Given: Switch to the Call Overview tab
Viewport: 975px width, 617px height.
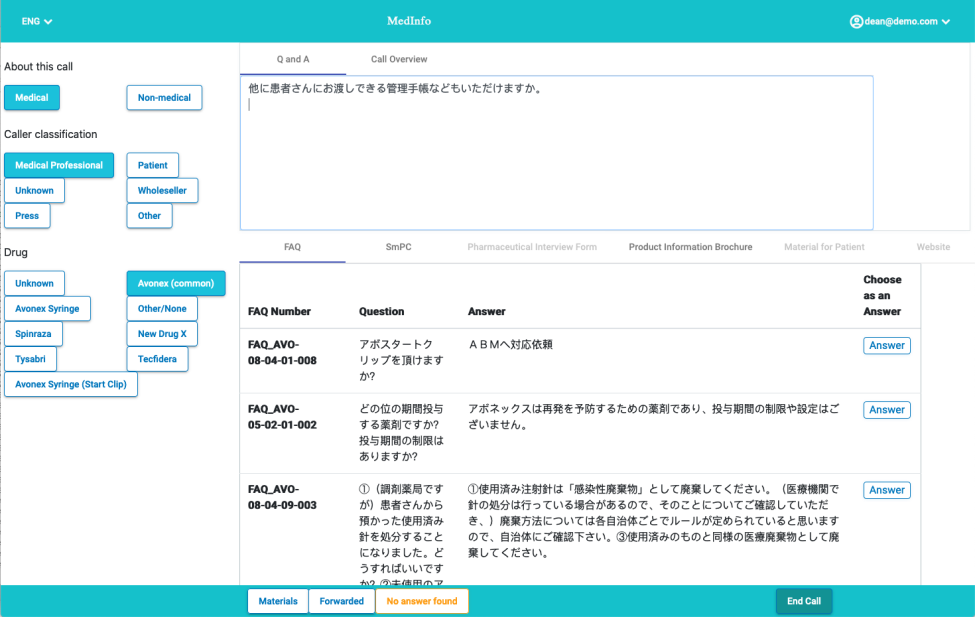Looking at the screenshot, I should 399,59.
